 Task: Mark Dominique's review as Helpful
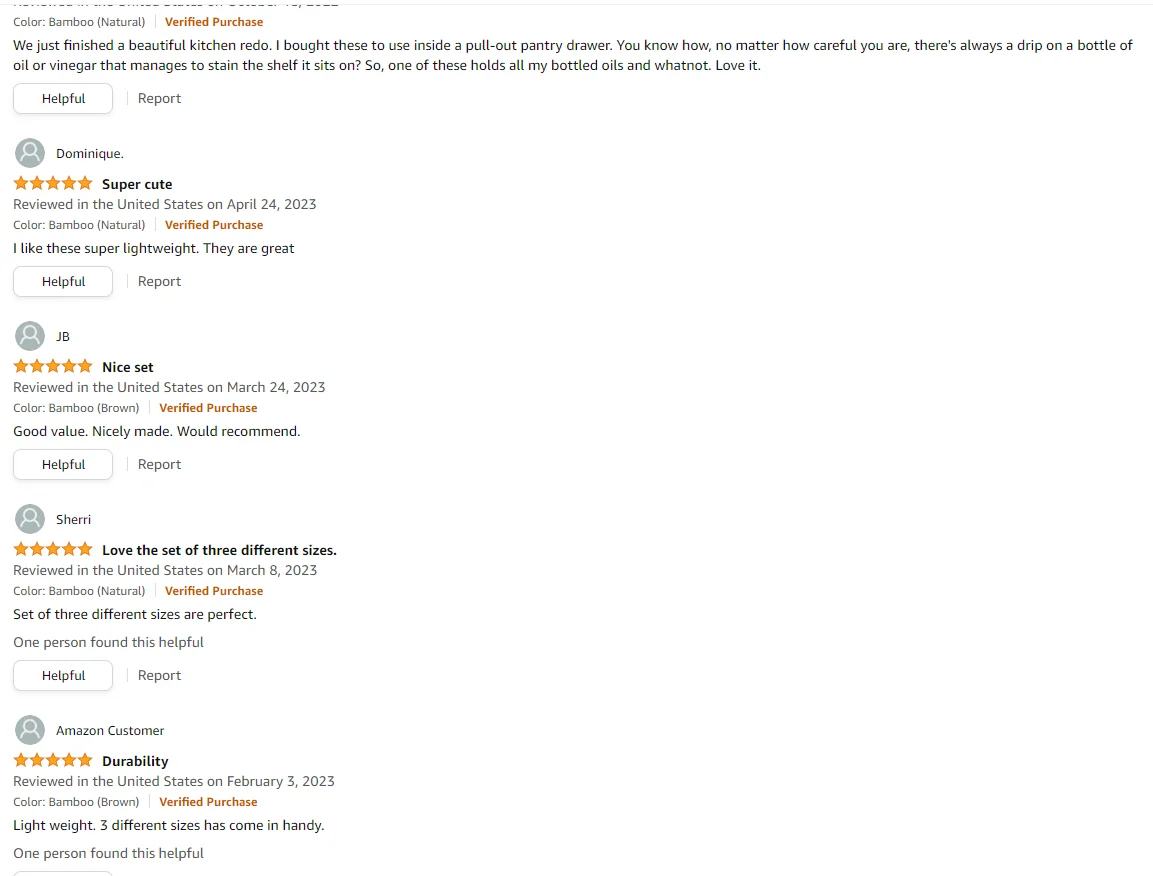(x=63, y=282)
